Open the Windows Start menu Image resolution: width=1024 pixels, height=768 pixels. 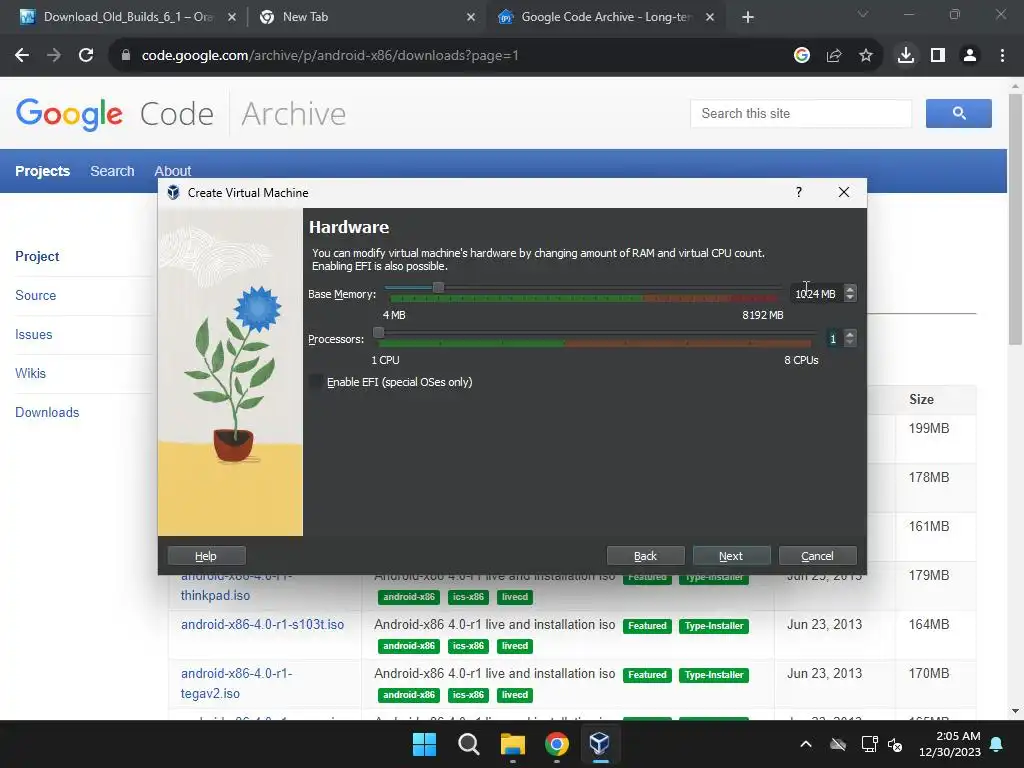pyautogui.click(x=424, y=744)
